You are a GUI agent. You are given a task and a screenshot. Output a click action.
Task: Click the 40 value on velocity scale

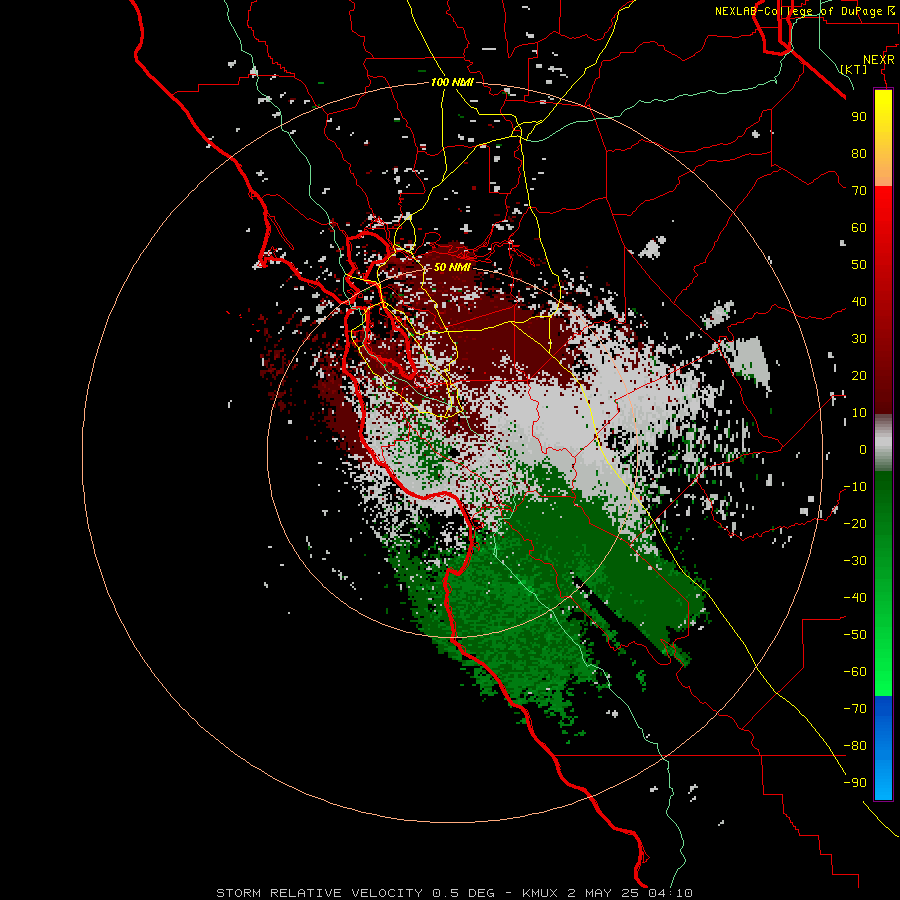859,301
